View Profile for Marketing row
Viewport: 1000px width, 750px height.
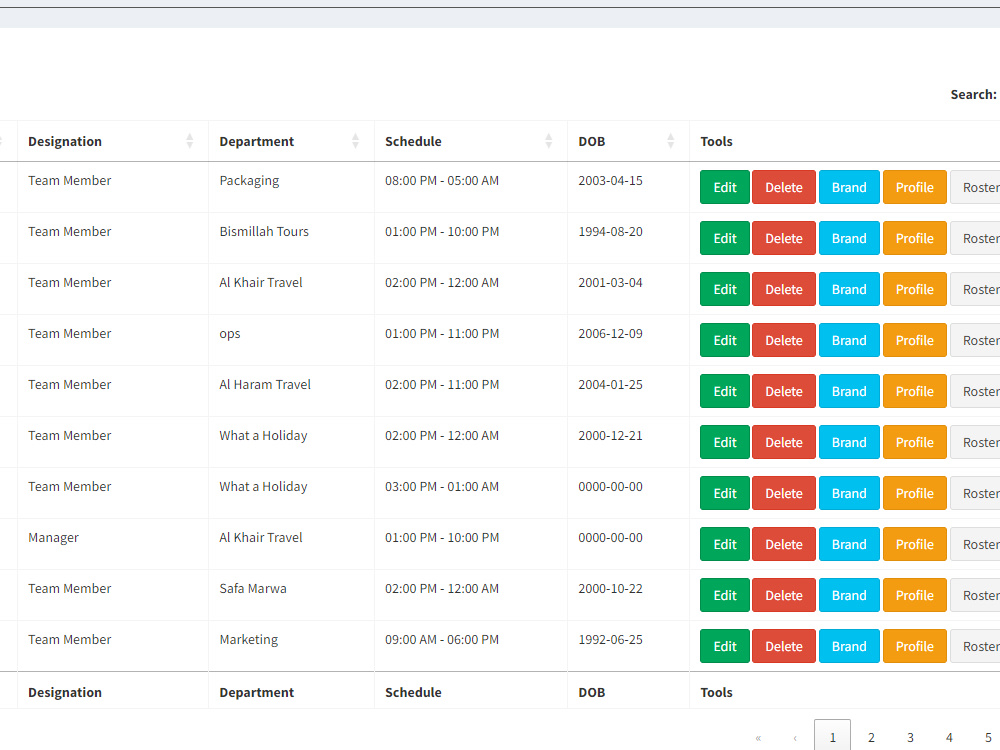point(915,646)
